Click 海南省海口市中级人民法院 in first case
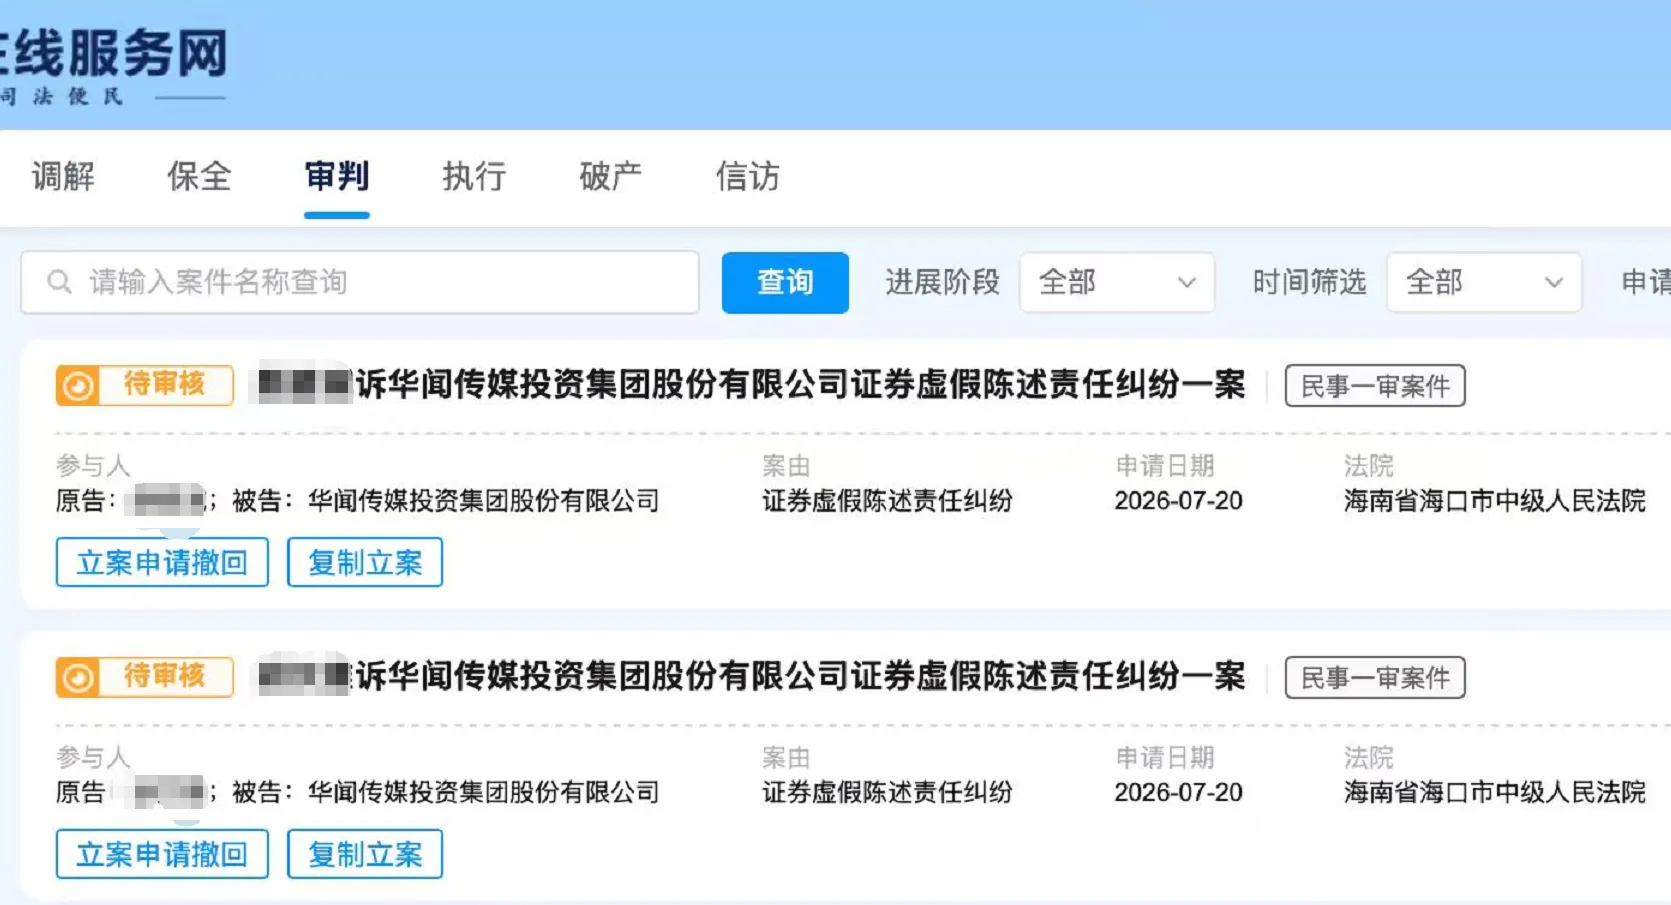This screenshot has height=905, width=1671. click(x=1494, y=500)
